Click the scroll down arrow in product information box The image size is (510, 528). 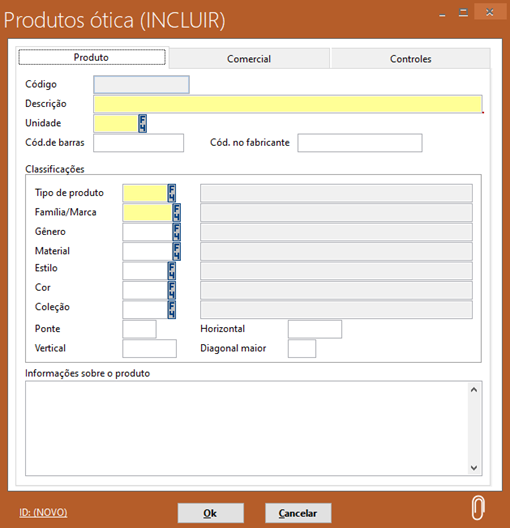click(474, 468)
